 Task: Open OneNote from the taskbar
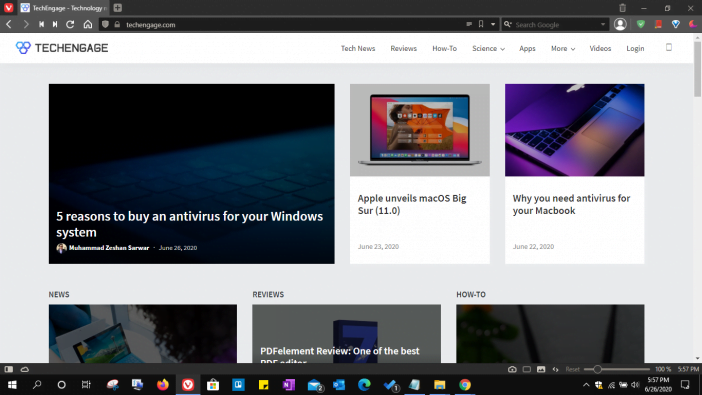pyautogui.click(x=289, y=385)
